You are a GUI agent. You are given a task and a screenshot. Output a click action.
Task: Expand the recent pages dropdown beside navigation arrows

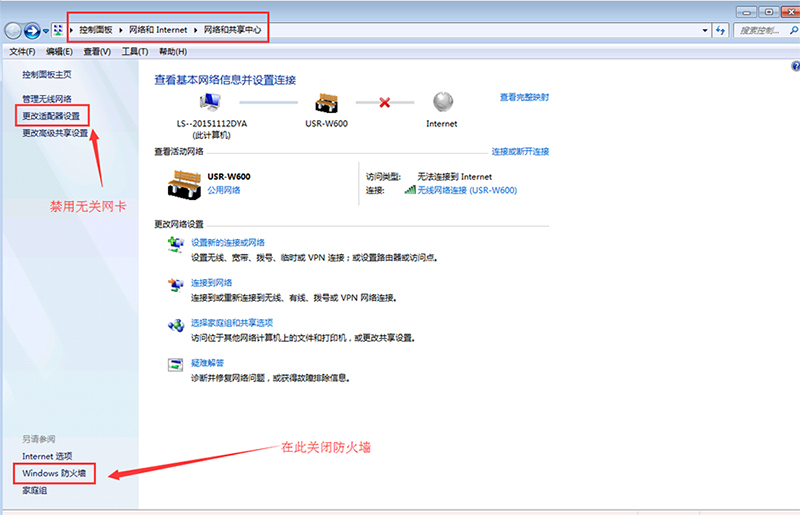point(46,31)
